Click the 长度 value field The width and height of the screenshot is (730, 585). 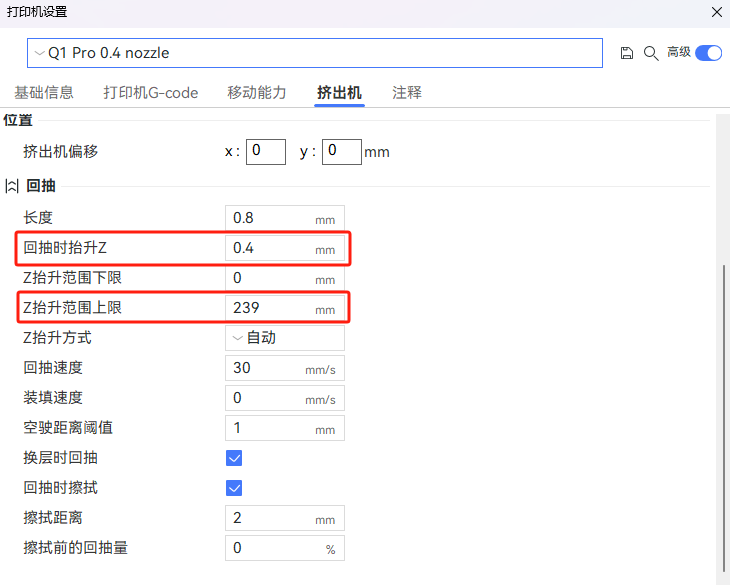click(268, 218)
